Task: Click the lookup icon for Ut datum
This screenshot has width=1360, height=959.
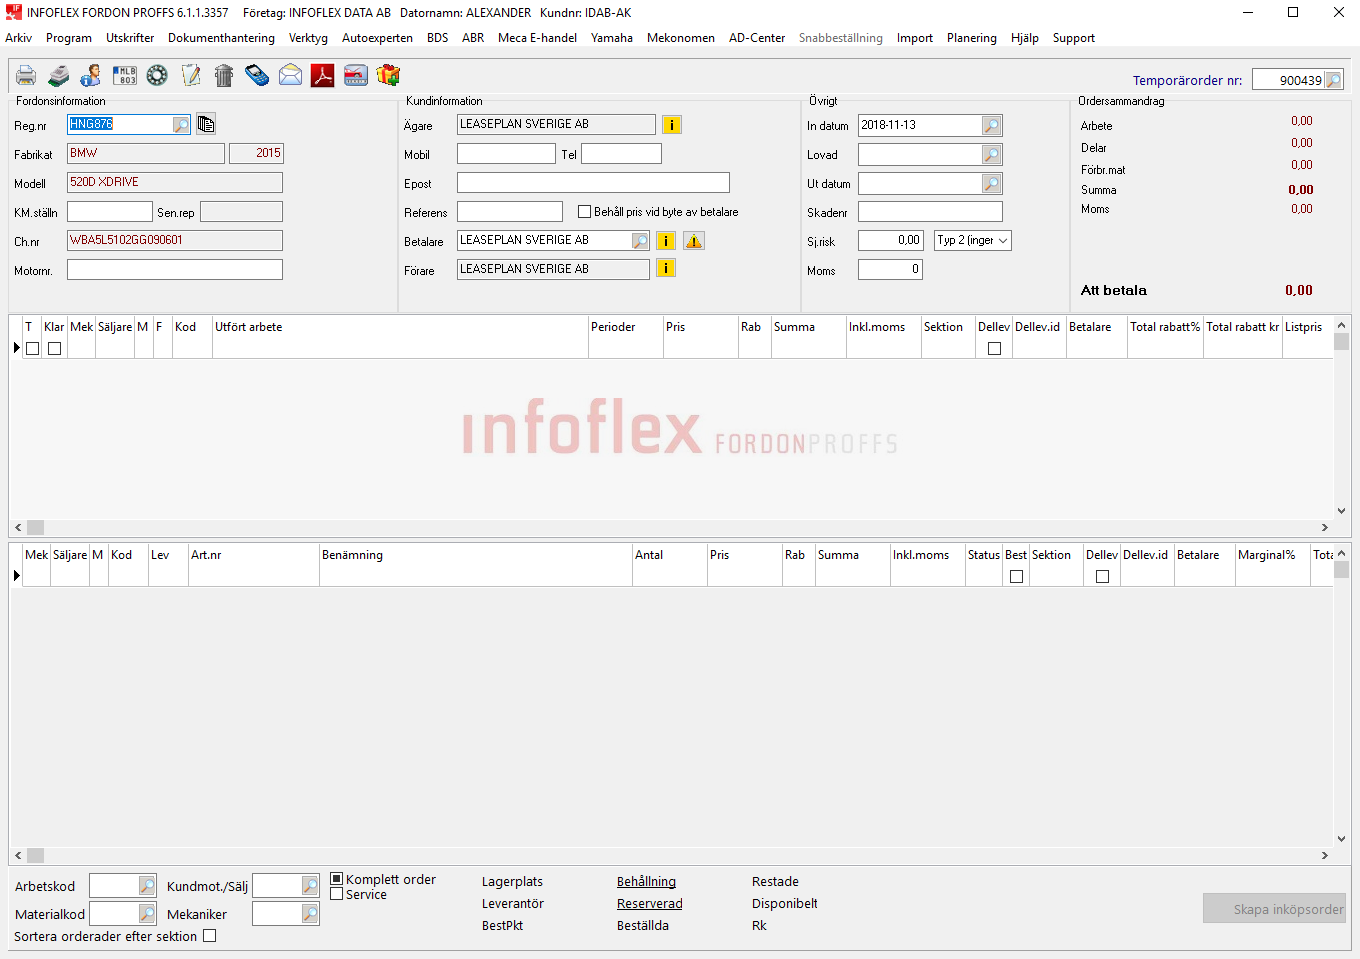Action: 991,184
